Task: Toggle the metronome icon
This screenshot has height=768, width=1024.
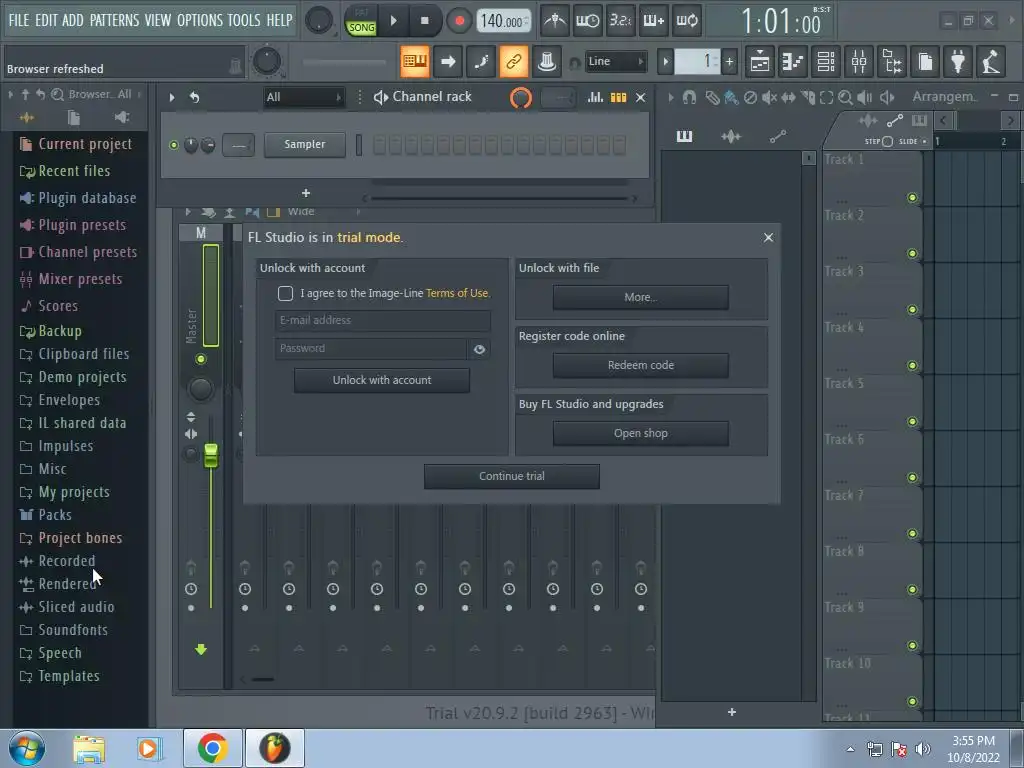Action: [555, 20]
